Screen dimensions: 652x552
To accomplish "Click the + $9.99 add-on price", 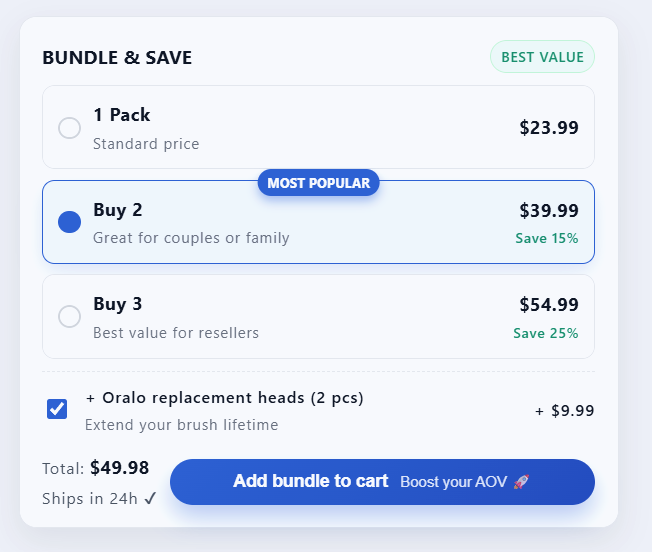I will pyautogui.click(x=564, y=410).
